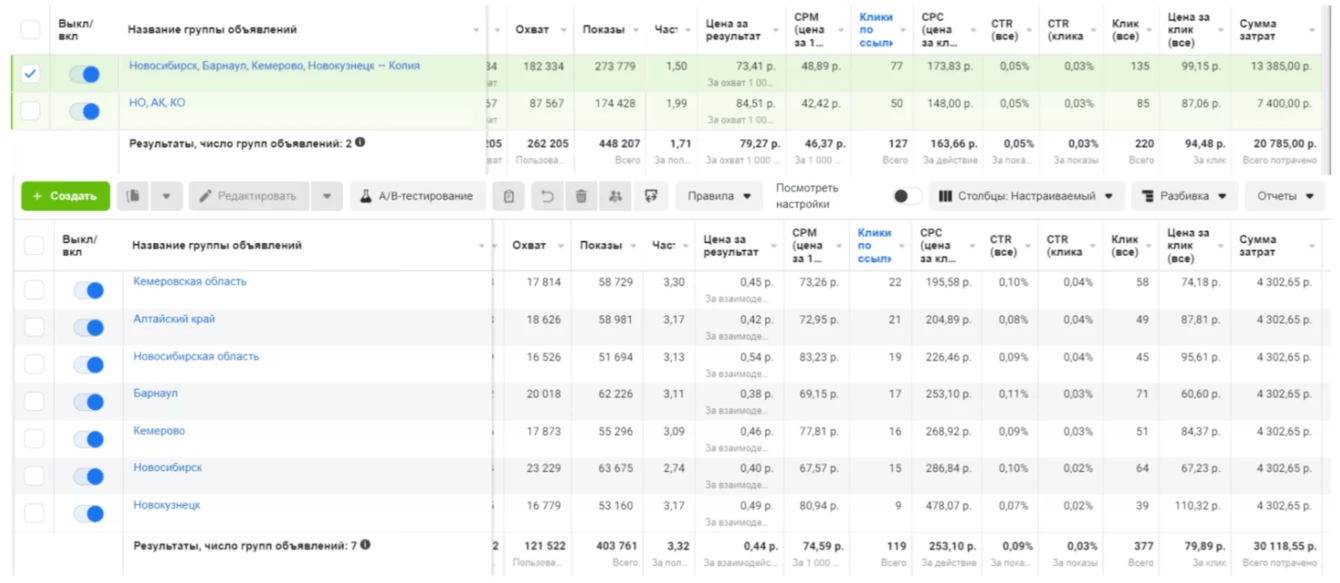Sort by lower Клики по ссылке column header

(873, 246)
